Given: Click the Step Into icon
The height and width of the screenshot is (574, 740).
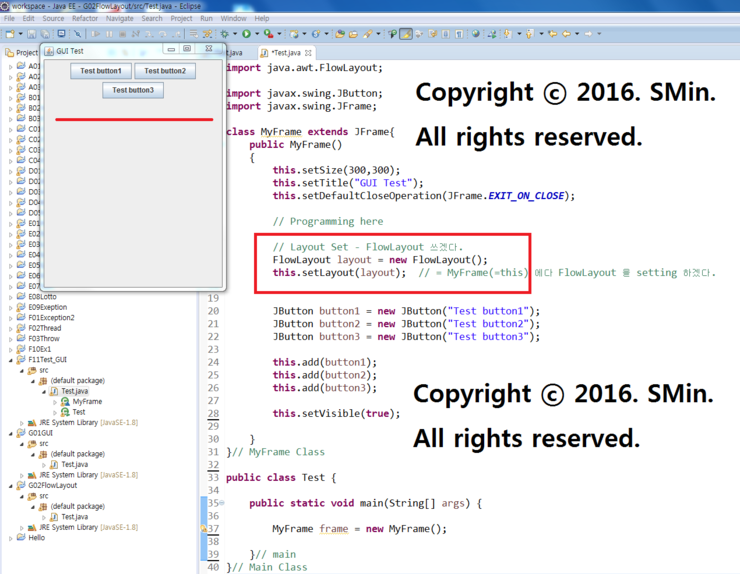Looking at the screenshot, I should pyautogui.click(x=149, y=34).
